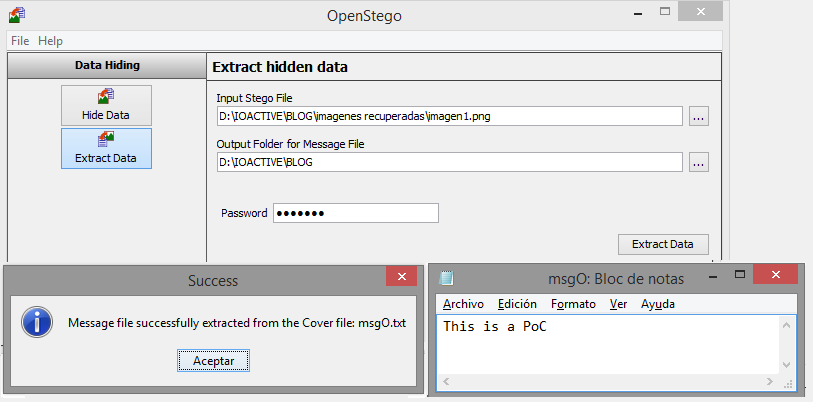The height and width of the screenshot is (402, 813).
Task: Click the Notepad icon in msgO title bar
Action: [446, 278]
